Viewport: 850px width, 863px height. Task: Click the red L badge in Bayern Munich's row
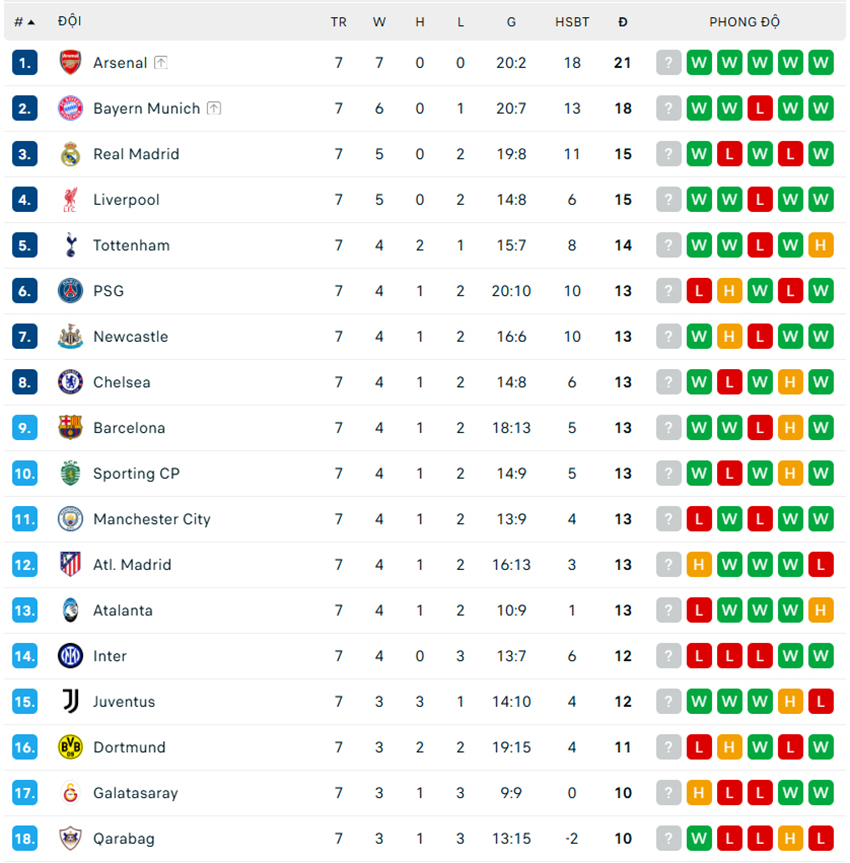pos(760,108)
